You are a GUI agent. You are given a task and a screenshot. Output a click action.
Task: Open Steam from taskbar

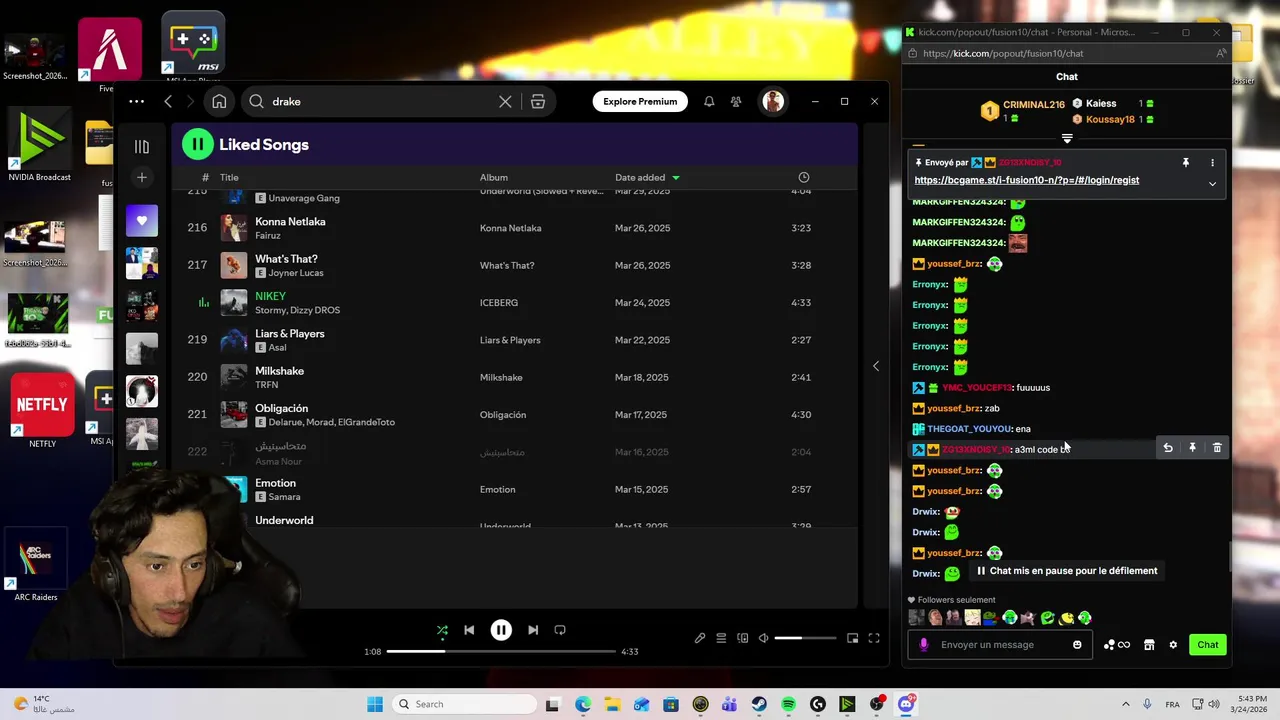point(759,704)
